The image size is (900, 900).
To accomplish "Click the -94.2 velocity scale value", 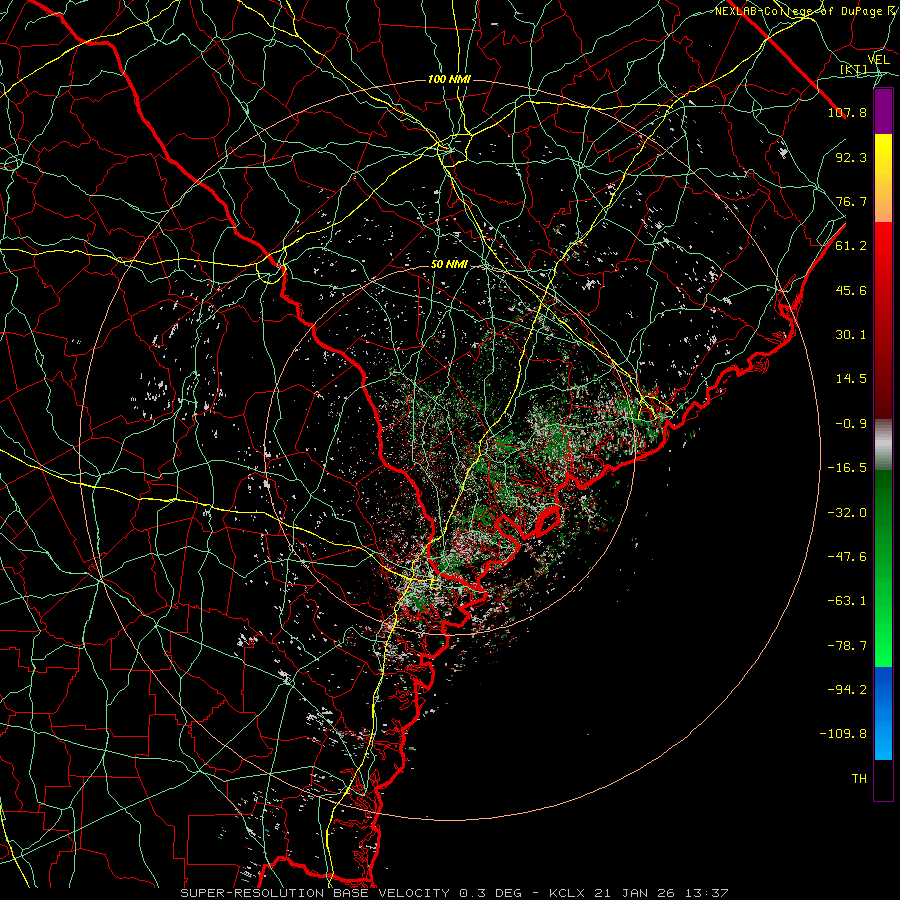I will [x=847, y=690].
